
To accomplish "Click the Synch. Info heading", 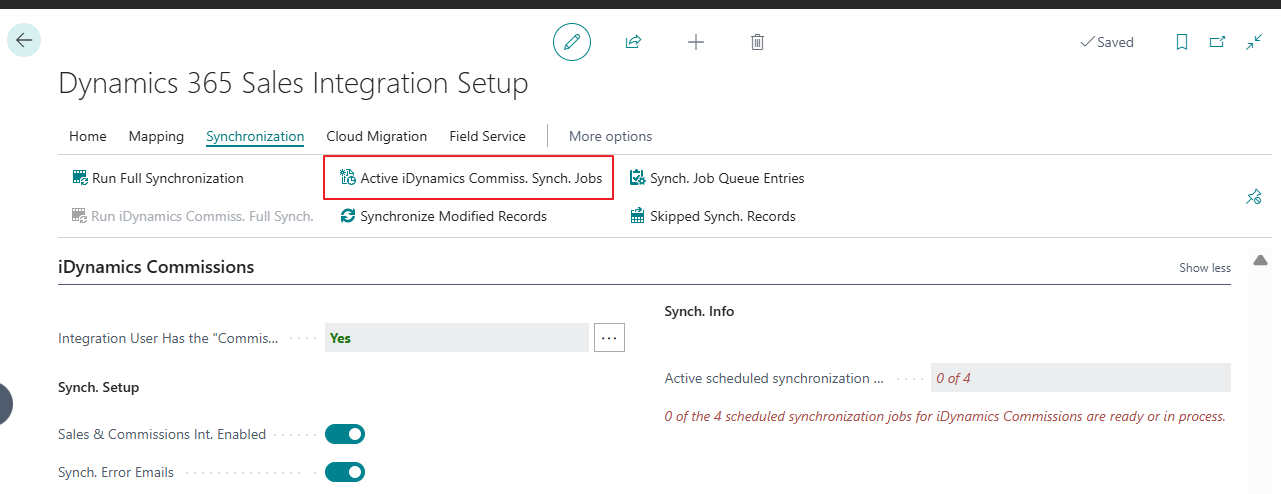I will pos(699,311).
